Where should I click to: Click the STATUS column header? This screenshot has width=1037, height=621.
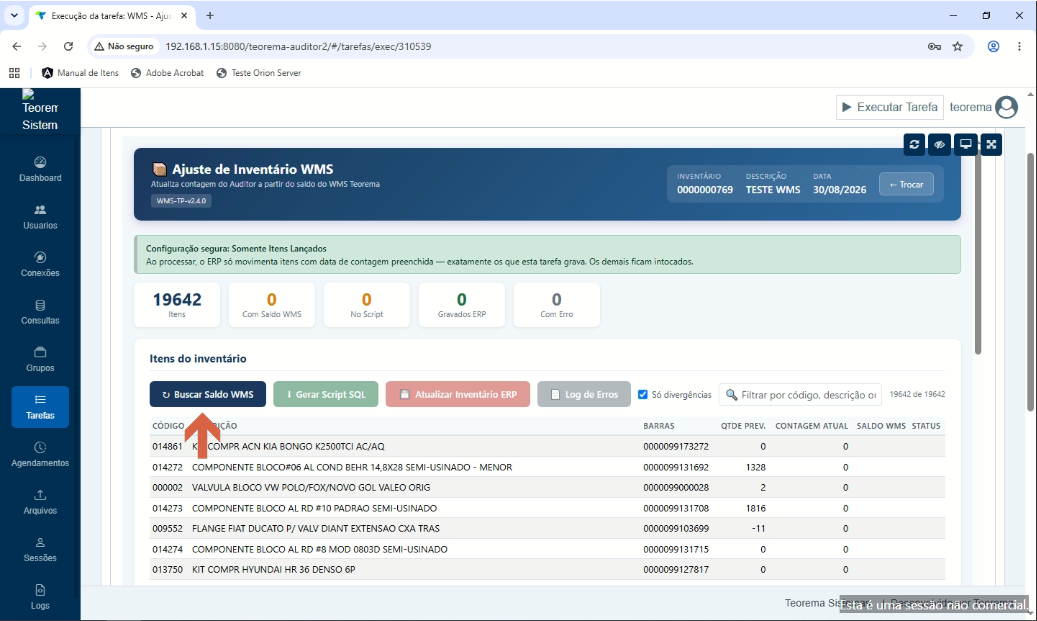pos(926,426)
